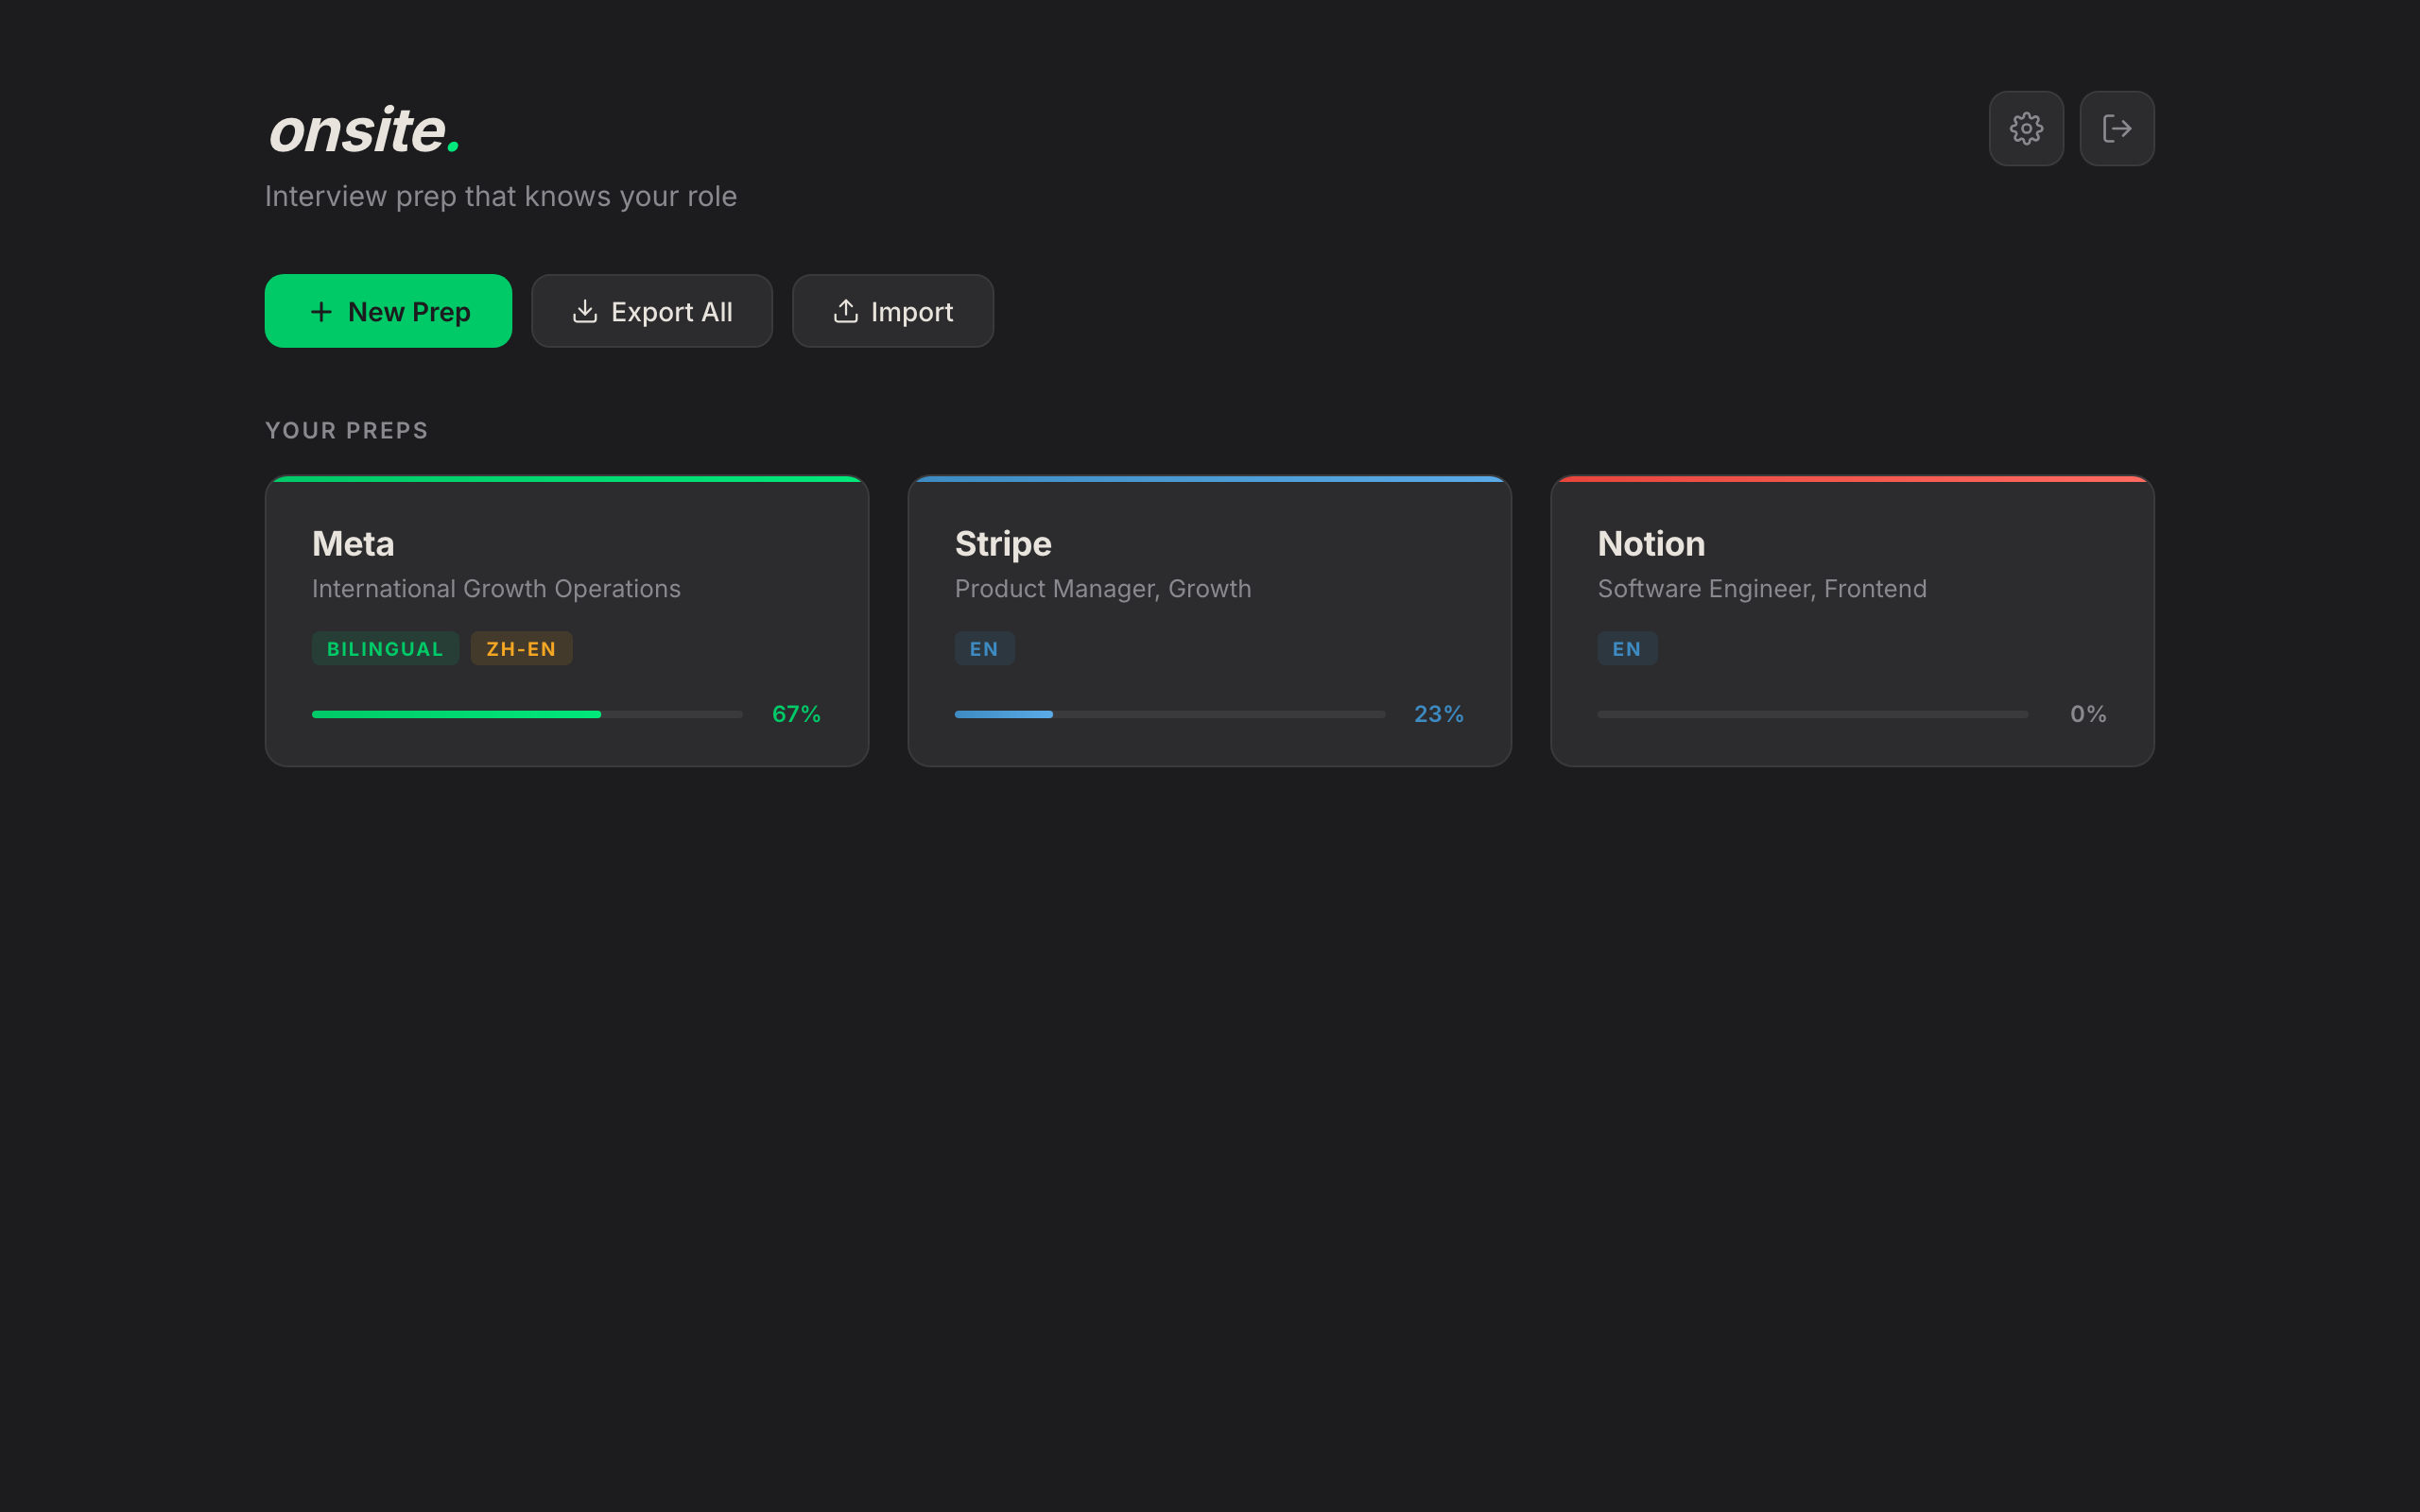Click the logout arrow icon
Image resolution: width=2420 pixels, height=1512 pixels.
pos(2117,128)
